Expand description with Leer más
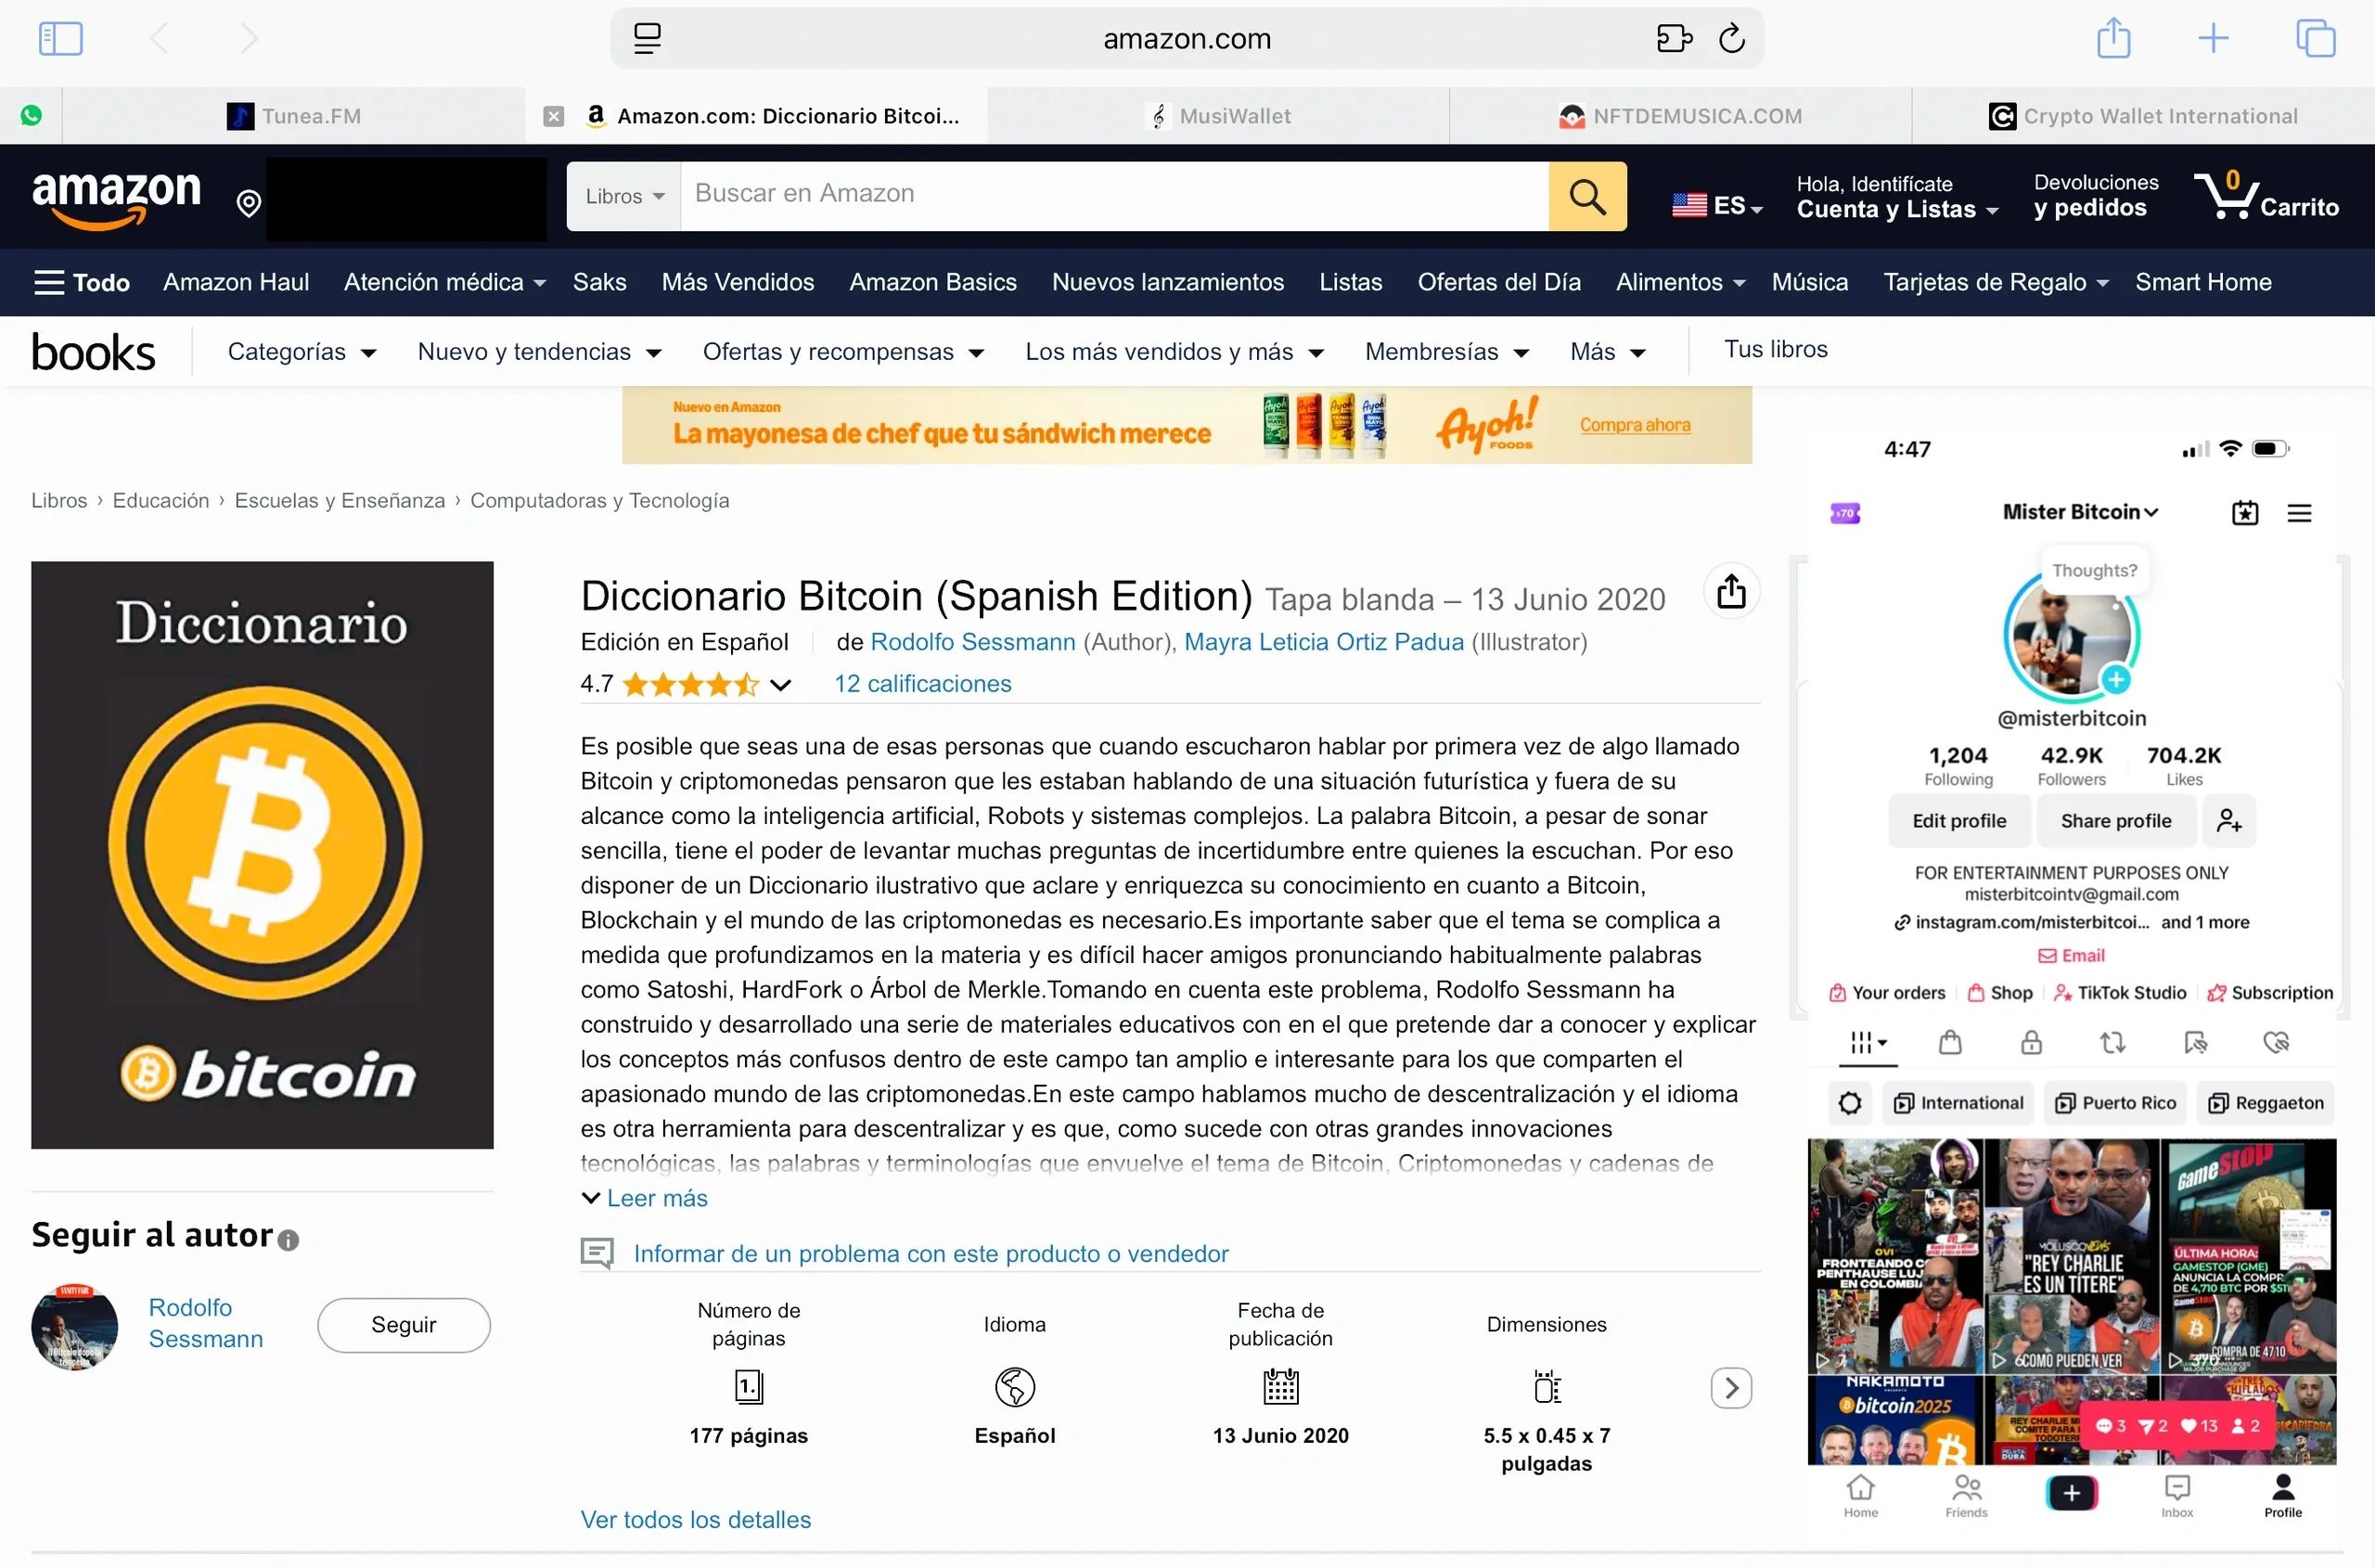The image size is (2375, 1568). (x=645, y=1198)
